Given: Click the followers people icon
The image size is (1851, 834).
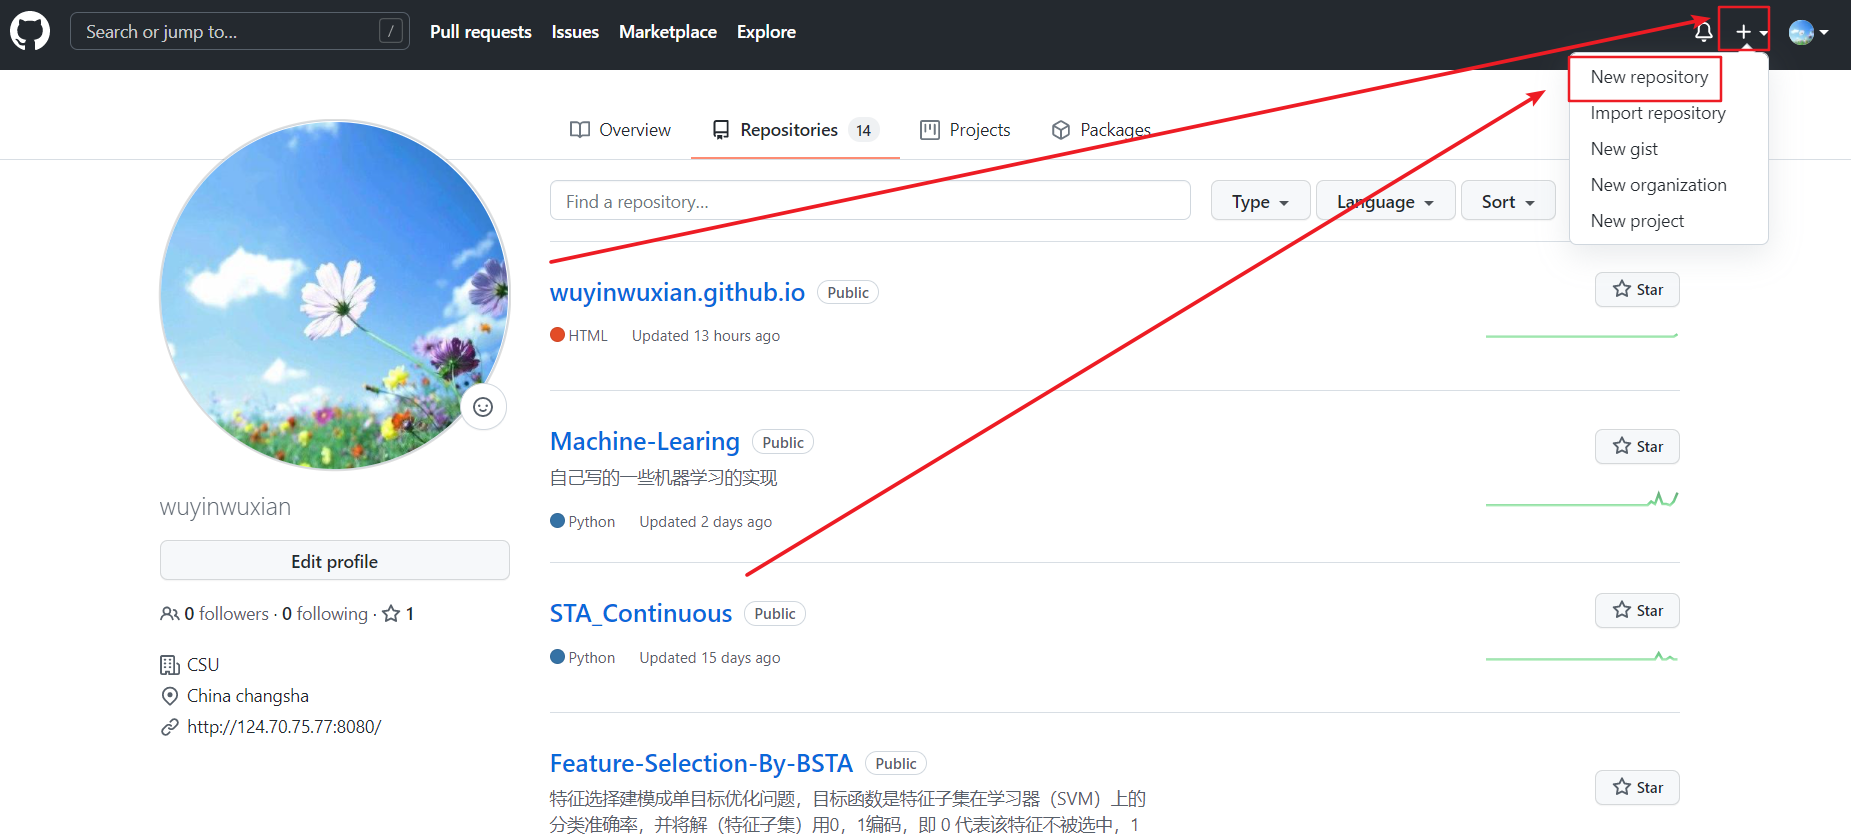Looking at the screenshot, I should 170,614.
